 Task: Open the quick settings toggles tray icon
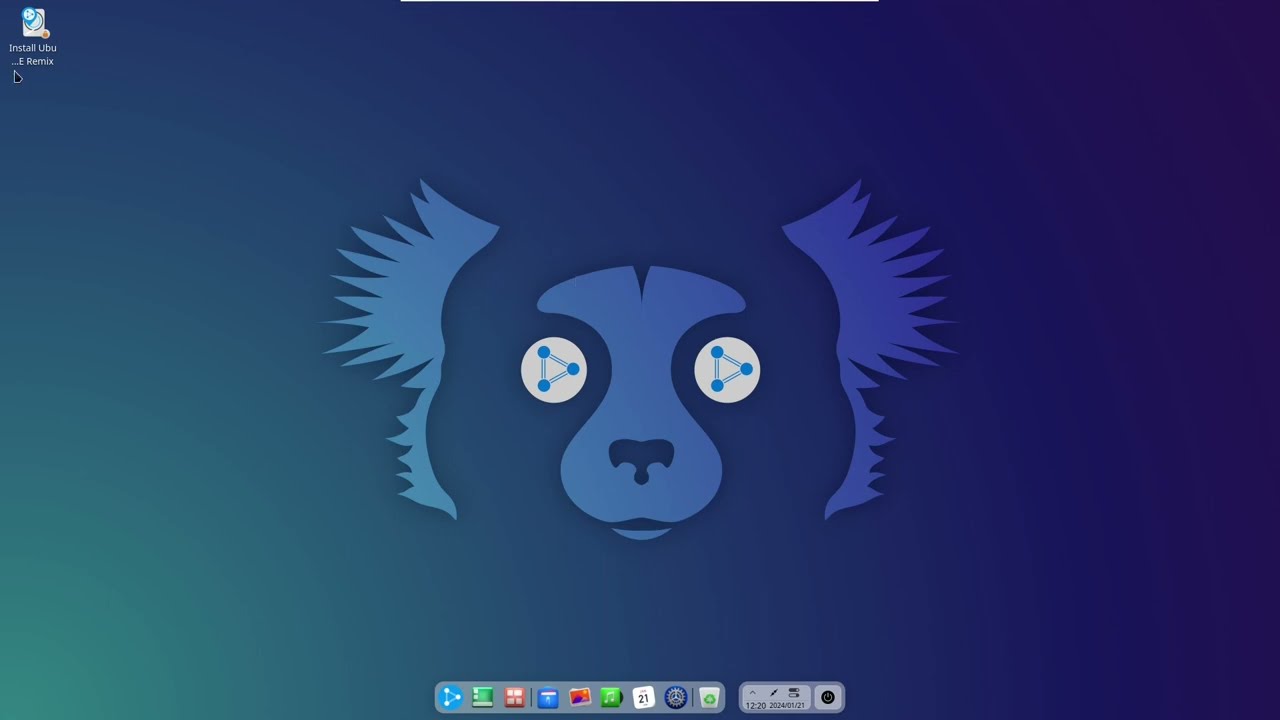tap(794, 693)
